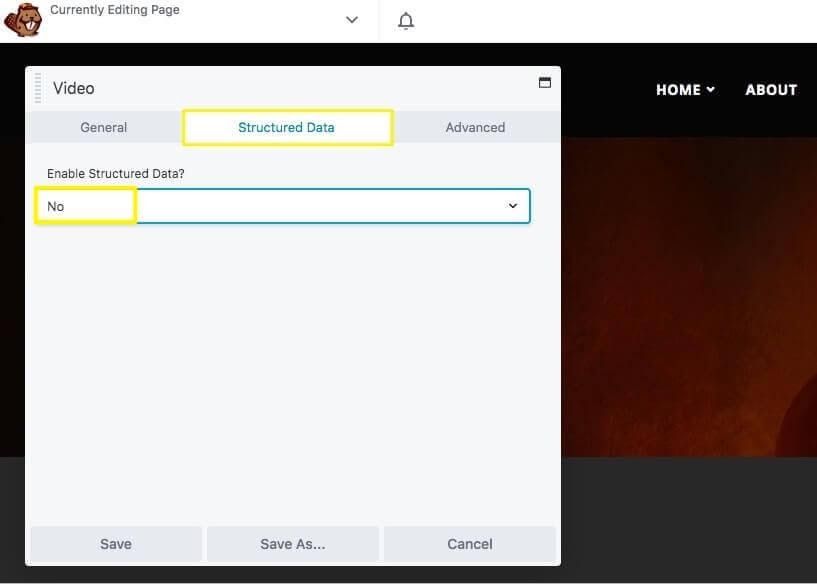Click the orange hero background image

coord(688,300)
